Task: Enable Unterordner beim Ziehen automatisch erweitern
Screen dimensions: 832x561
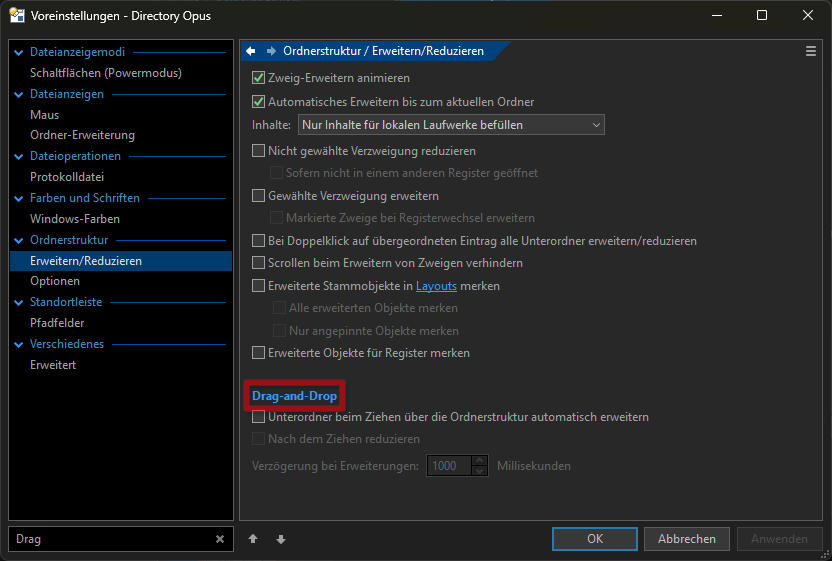Action: 258,417
